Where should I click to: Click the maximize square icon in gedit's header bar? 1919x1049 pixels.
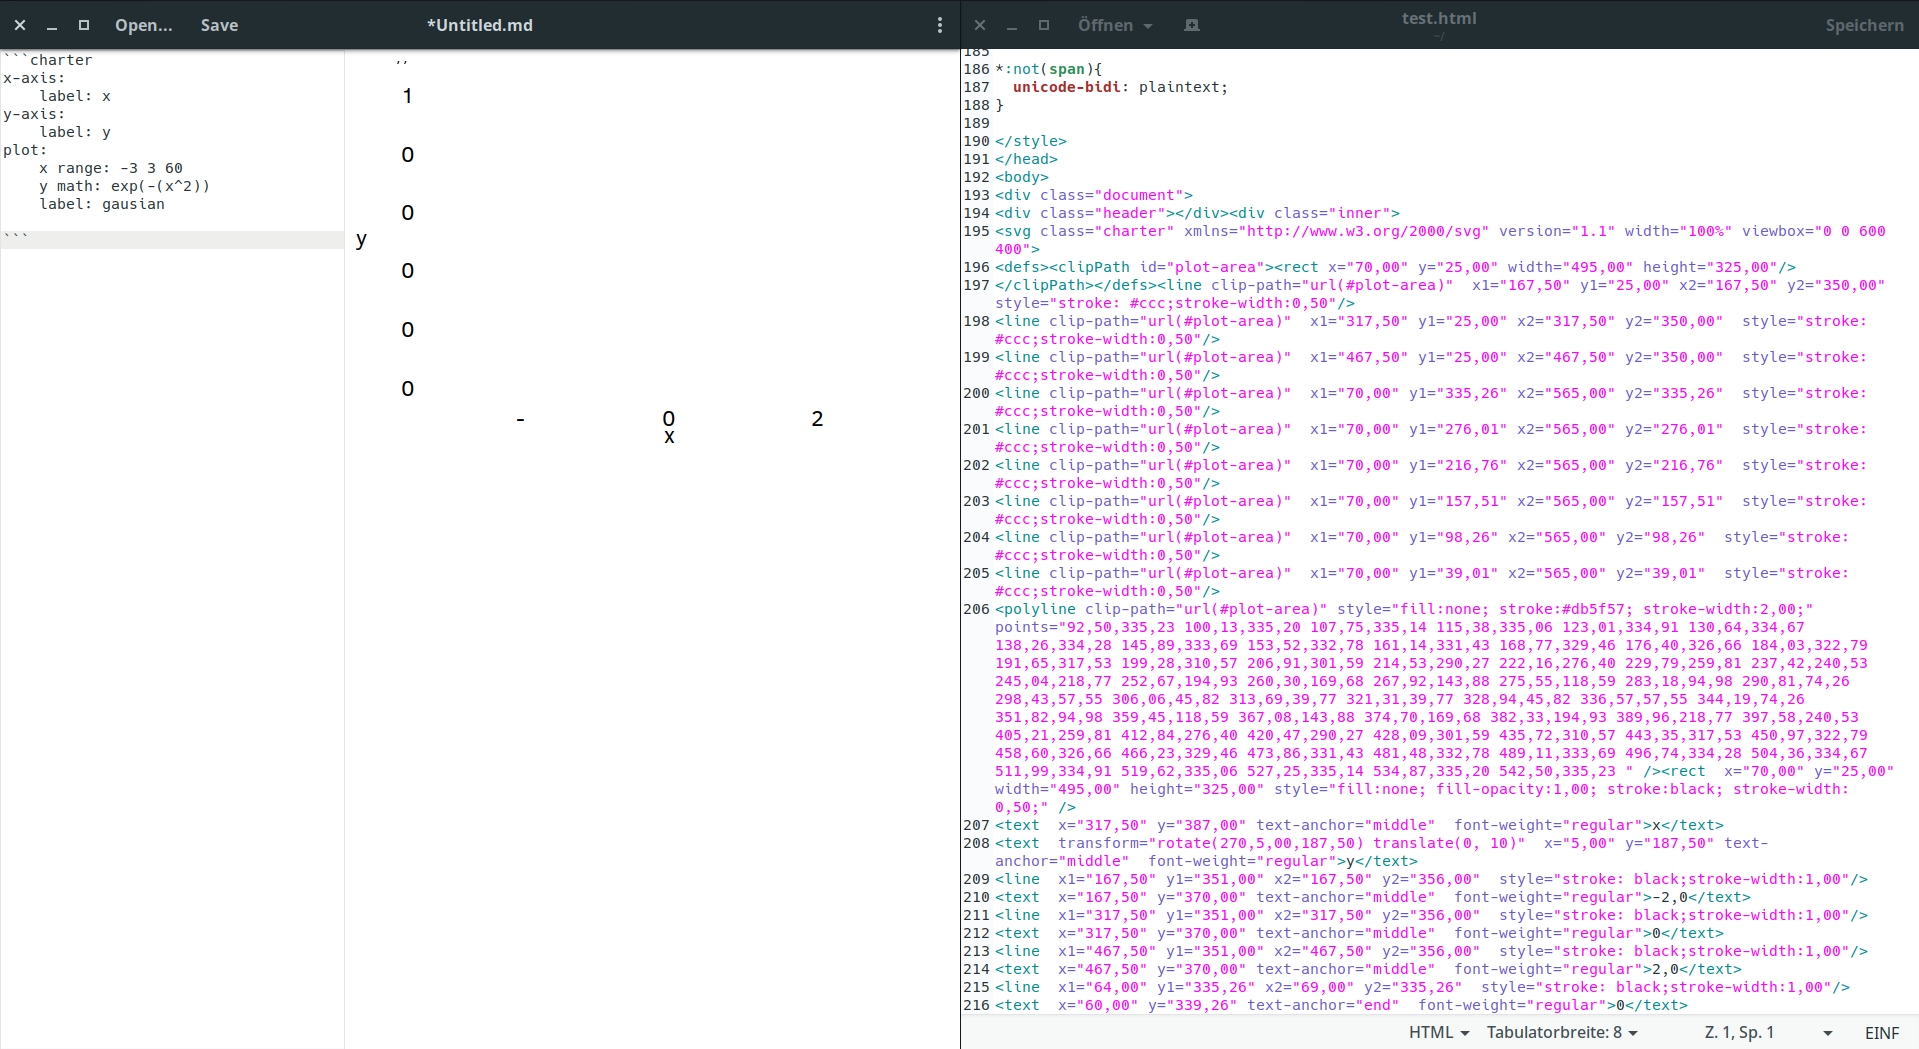pos(1043,25)
